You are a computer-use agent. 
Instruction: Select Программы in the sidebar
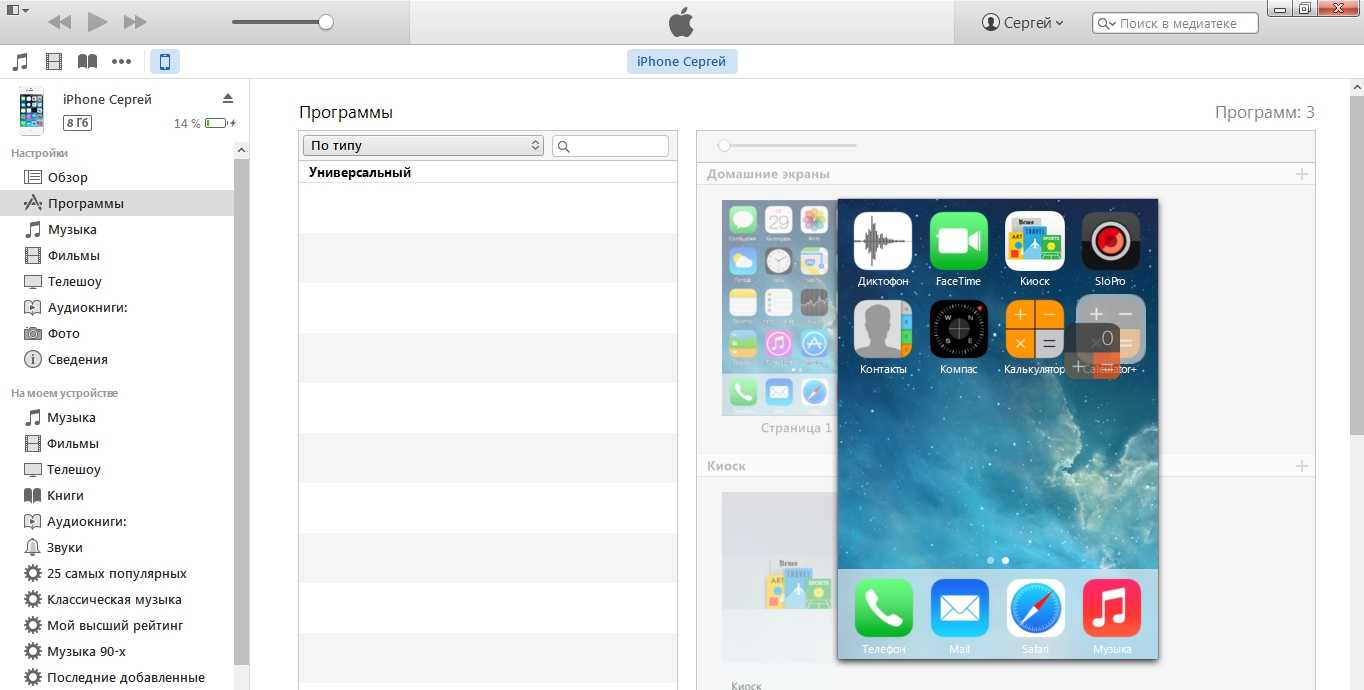tap(117, 203)
